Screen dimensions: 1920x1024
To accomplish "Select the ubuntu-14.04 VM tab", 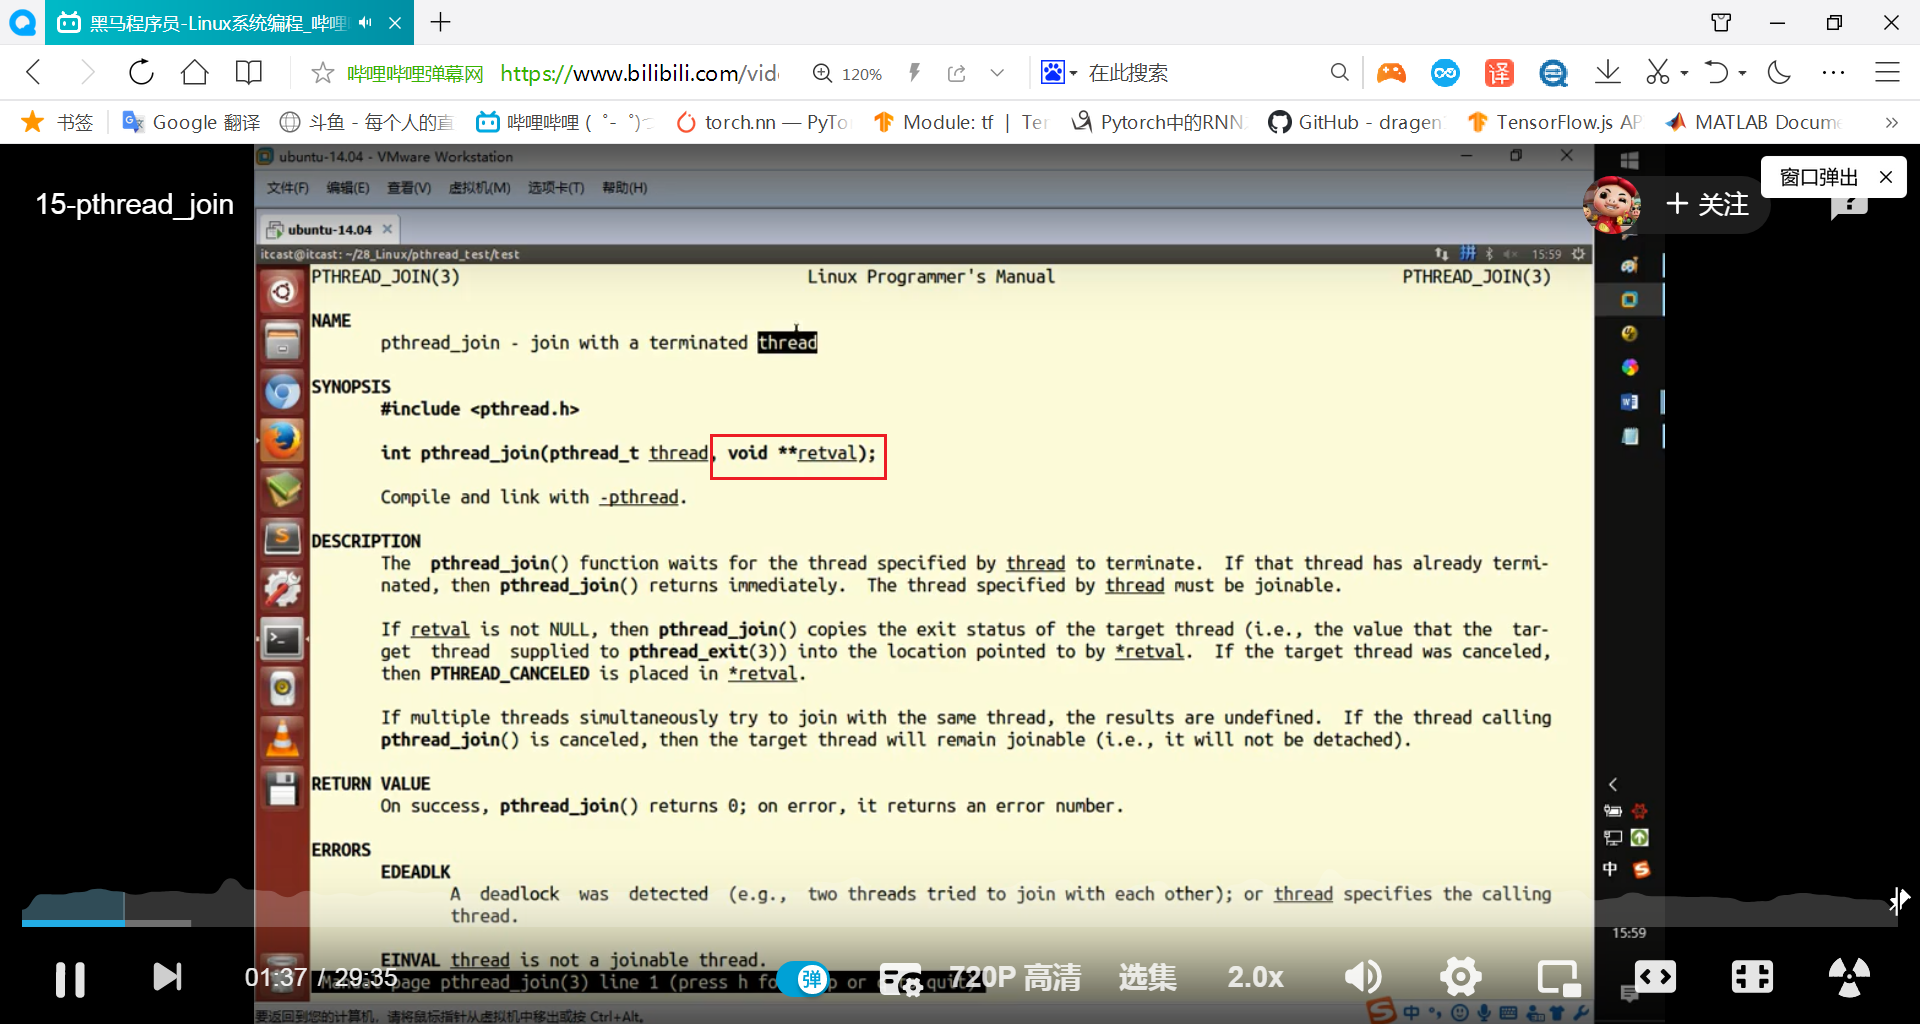I will pos(329,229).
